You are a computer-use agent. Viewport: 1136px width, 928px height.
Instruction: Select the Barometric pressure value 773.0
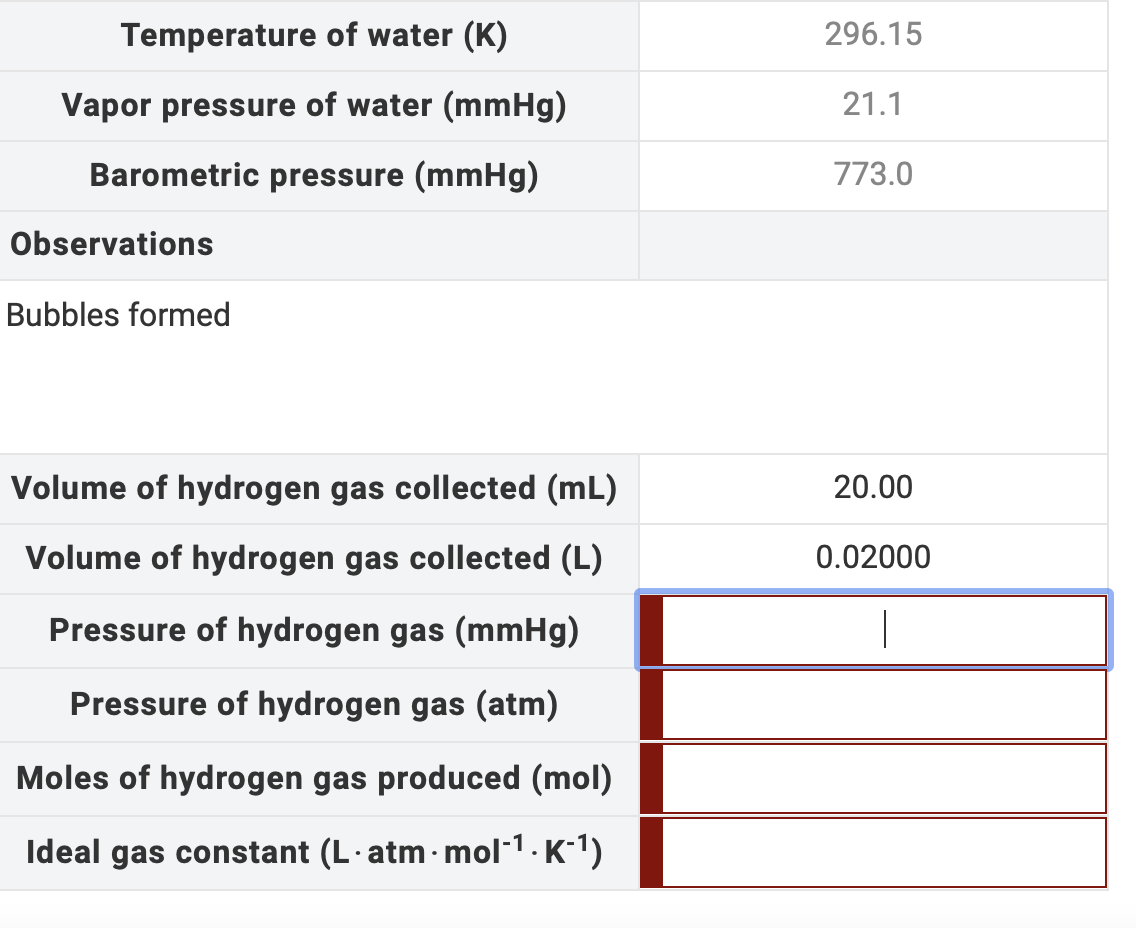873,174
